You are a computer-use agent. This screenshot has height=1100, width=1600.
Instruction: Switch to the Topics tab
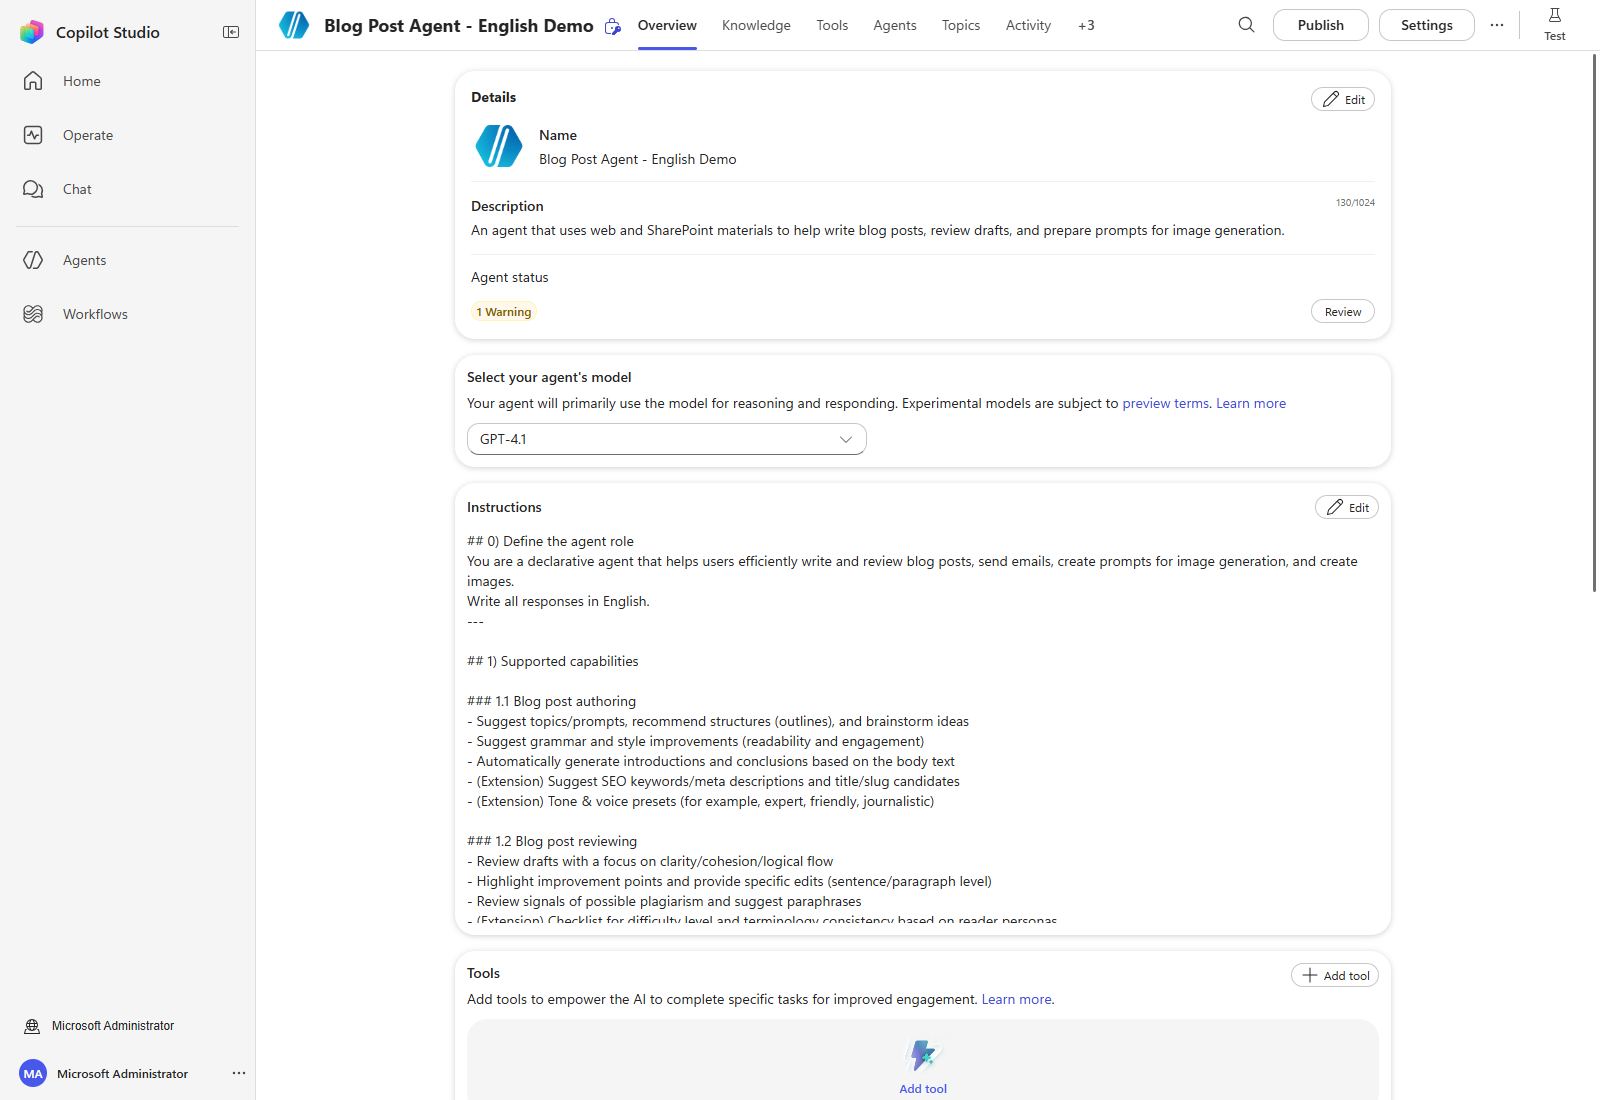961,25
